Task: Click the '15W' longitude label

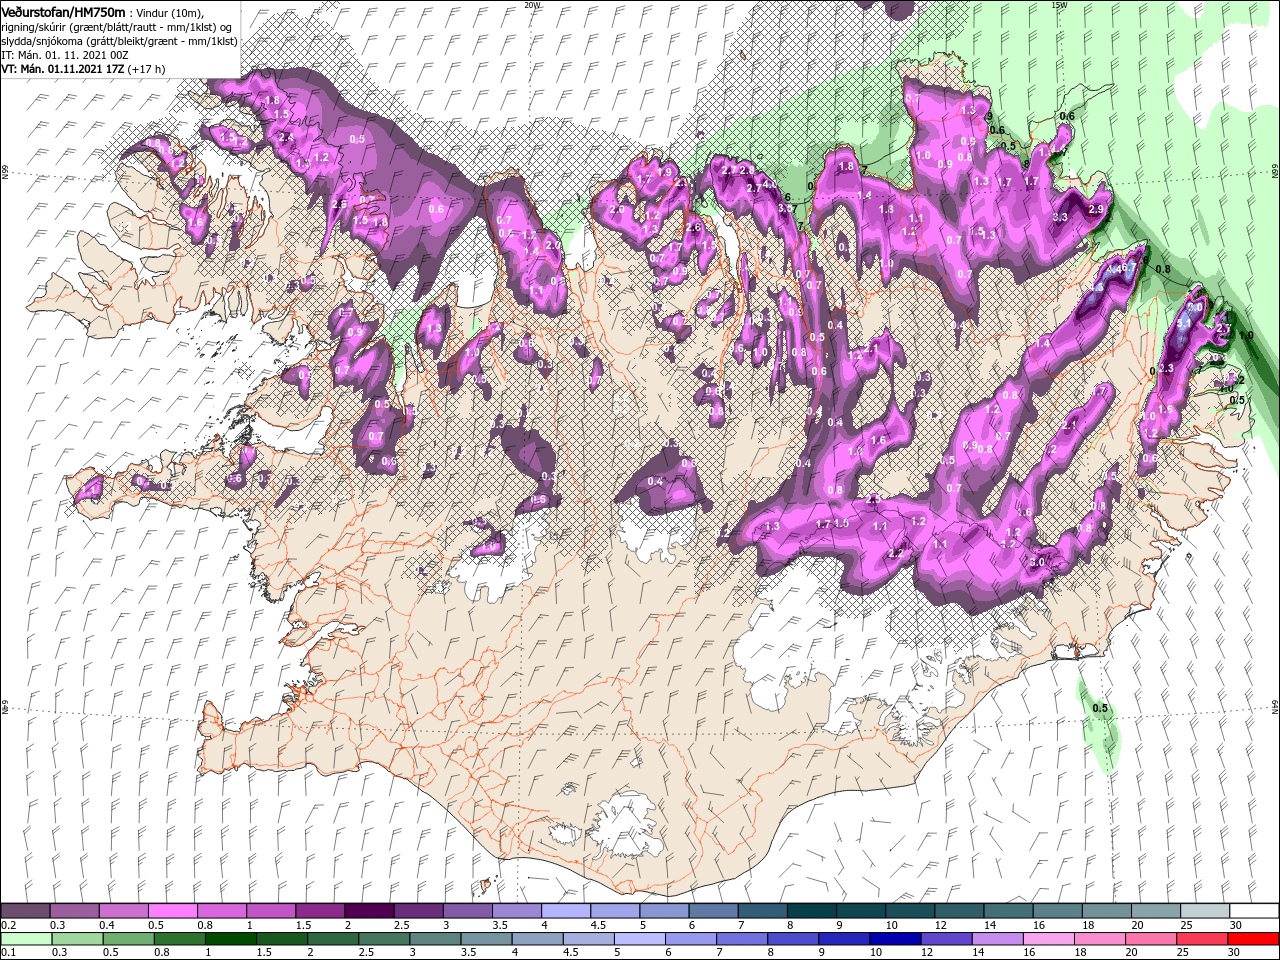Action: 1059,4
